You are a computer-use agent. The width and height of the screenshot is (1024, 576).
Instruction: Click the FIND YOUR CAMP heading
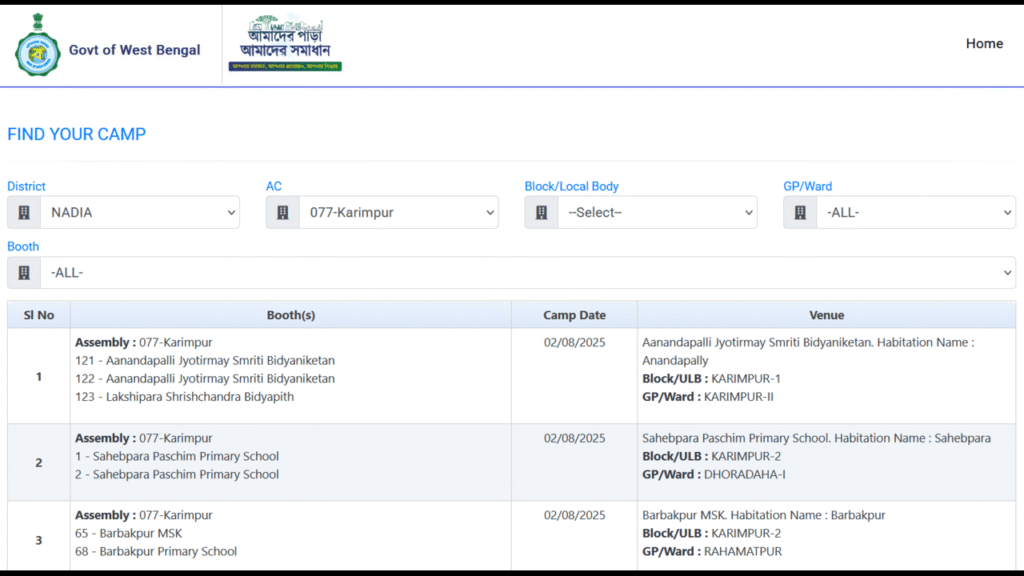click(76, 134)
